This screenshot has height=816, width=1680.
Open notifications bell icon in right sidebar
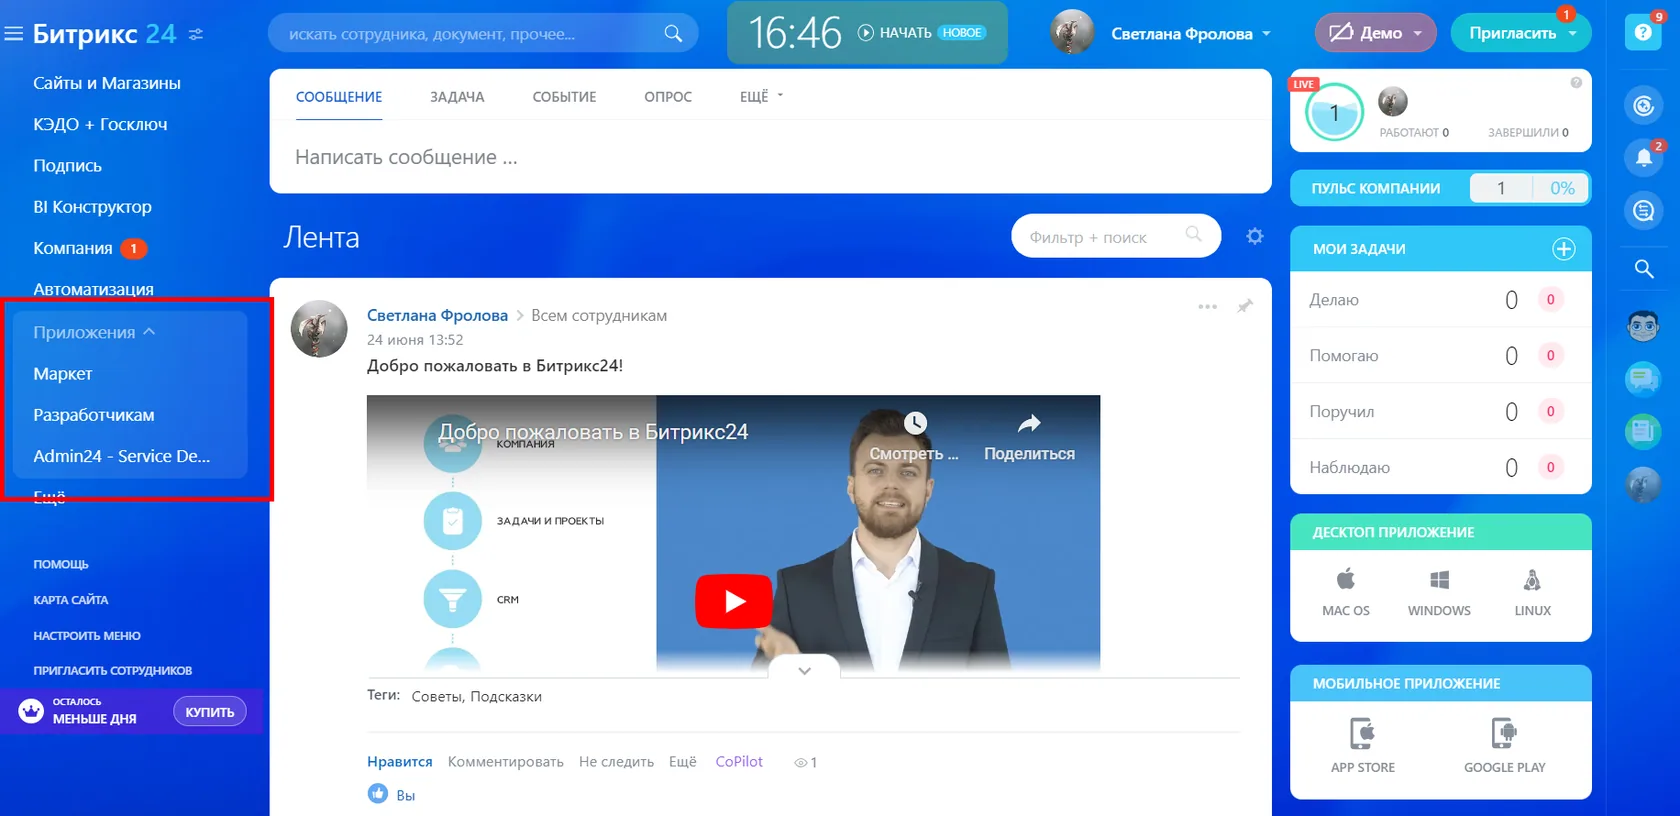click(x=1643, y=157)
